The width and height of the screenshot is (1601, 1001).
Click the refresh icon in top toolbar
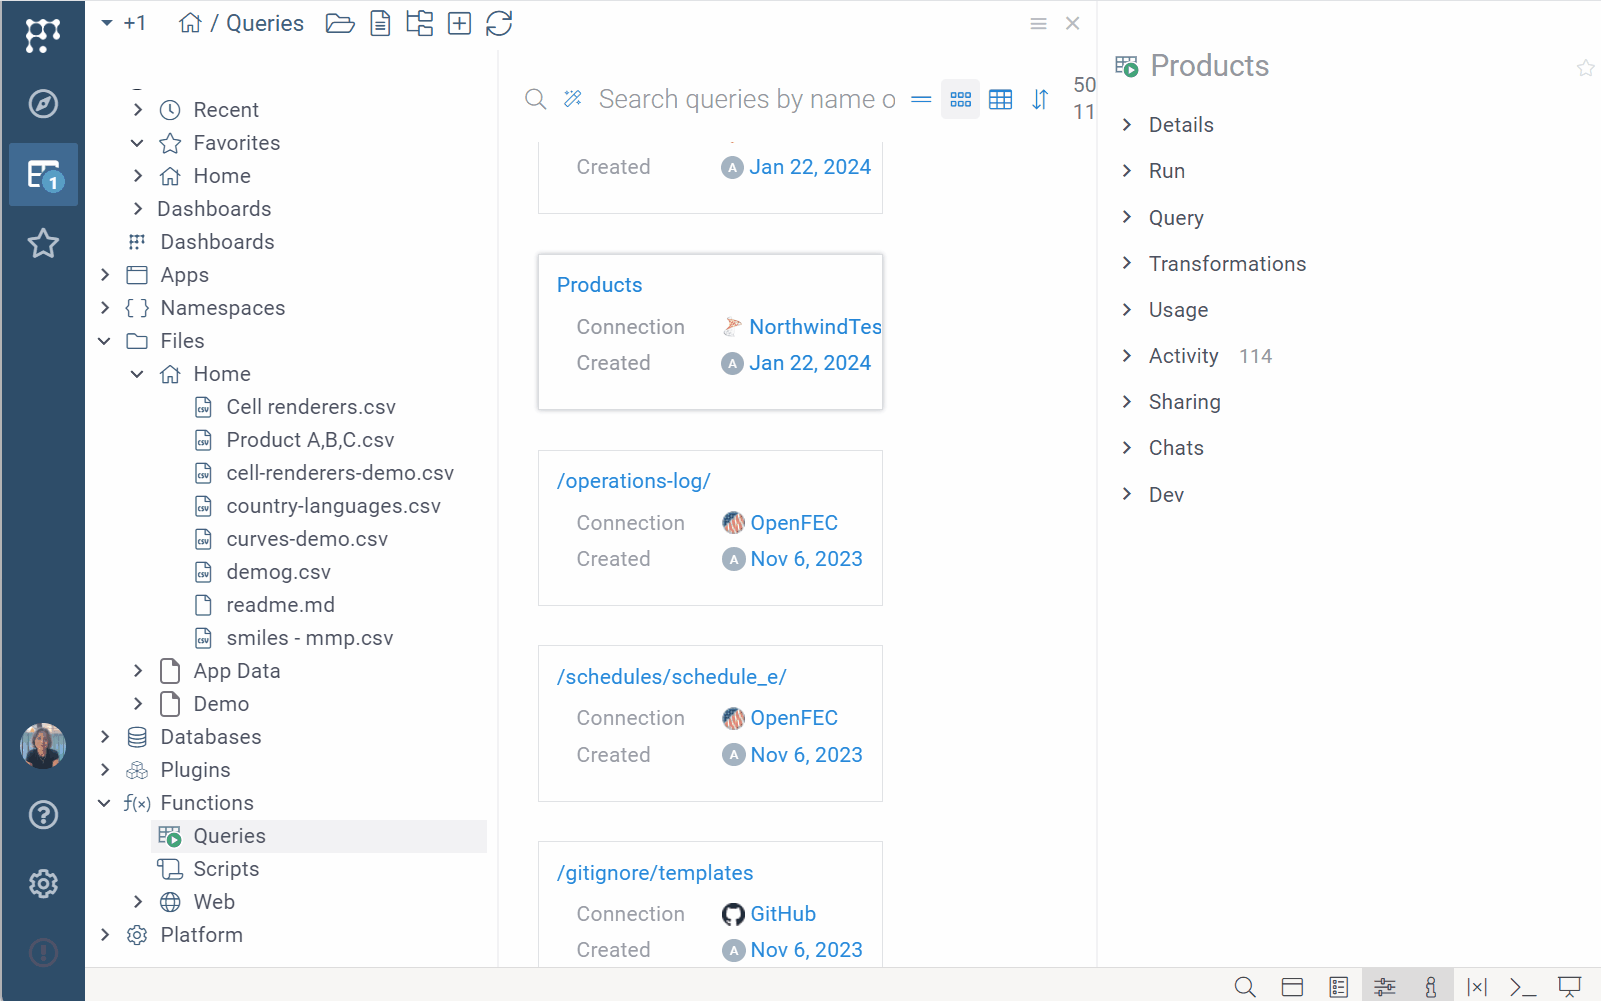point(499,23)
